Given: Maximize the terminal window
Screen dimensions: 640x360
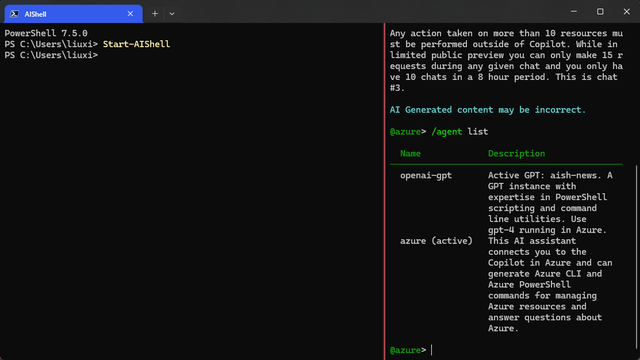Looking at the screenshot, I should [600, 12].
